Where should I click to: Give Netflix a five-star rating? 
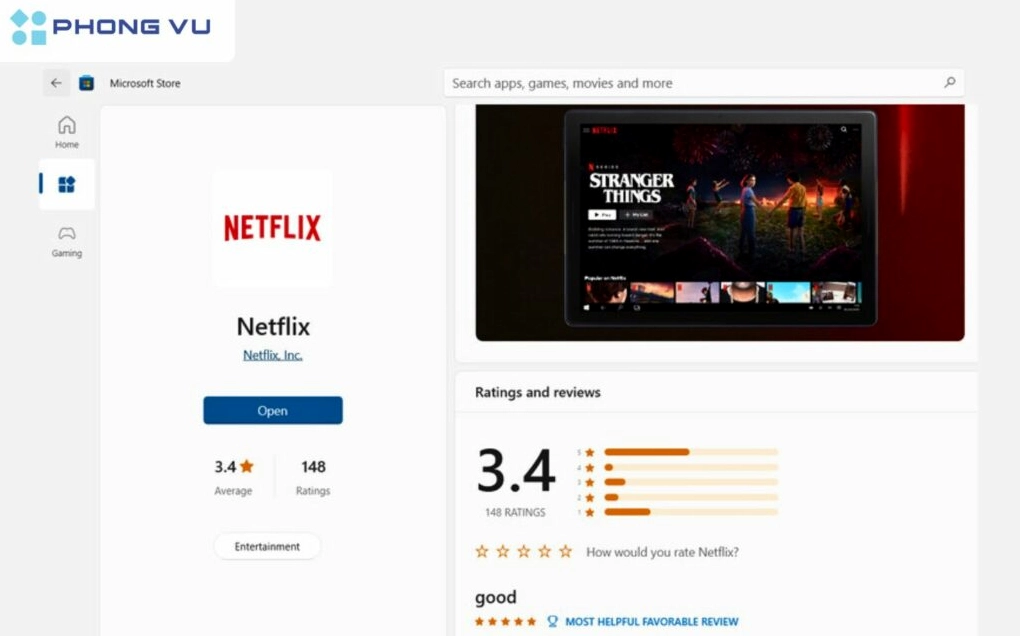pyautogui.click(x=566, y=551)
